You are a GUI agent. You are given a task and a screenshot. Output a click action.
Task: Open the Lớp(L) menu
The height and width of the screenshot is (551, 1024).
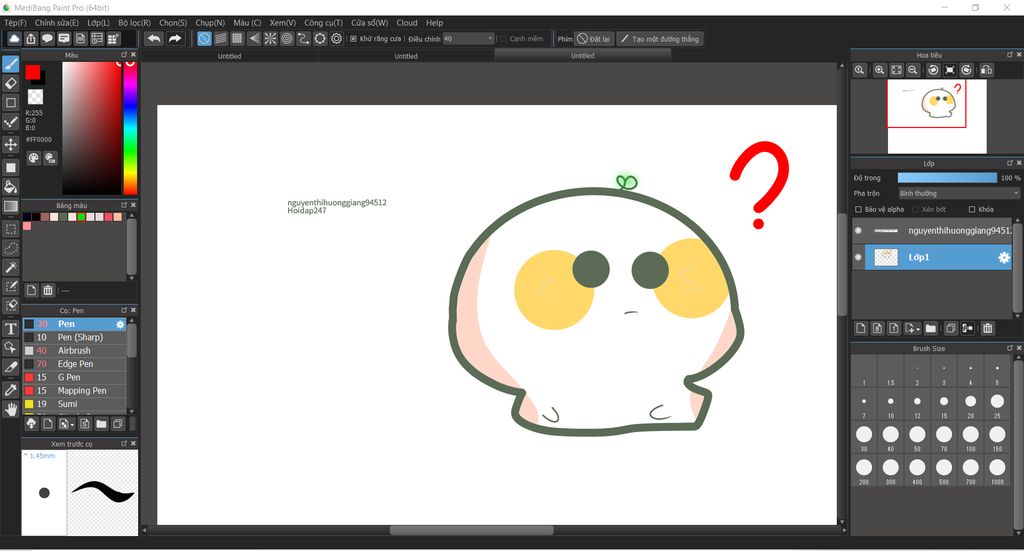[99, 23]
